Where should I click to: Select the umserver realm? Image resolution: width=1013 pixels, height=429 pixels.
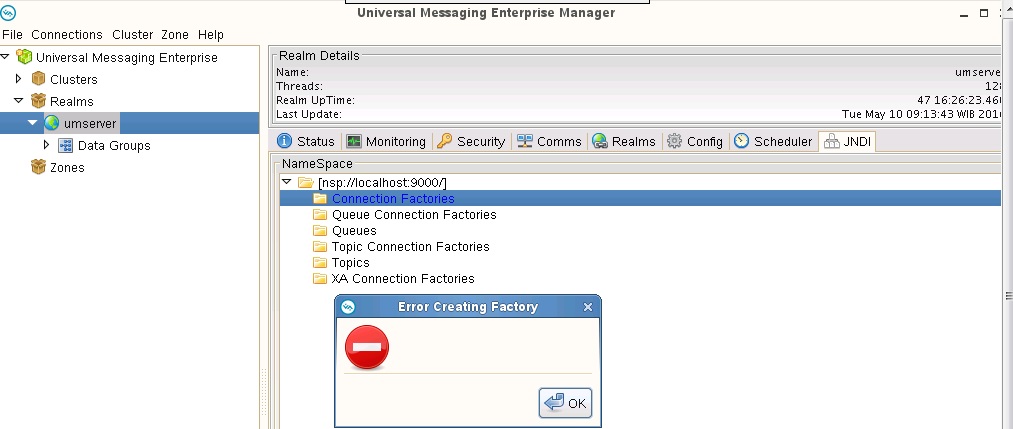tap(90, 123)
